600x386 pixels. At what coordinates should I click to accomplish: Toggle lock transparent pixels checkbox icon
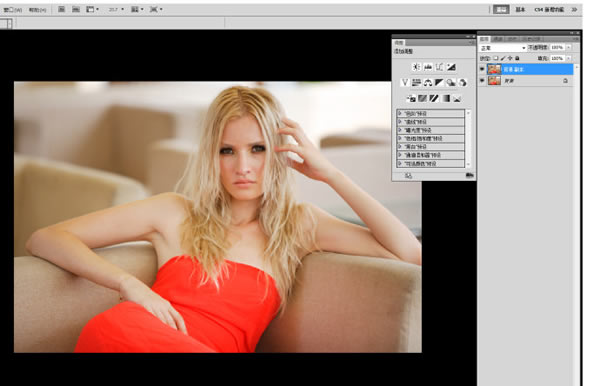496,58
